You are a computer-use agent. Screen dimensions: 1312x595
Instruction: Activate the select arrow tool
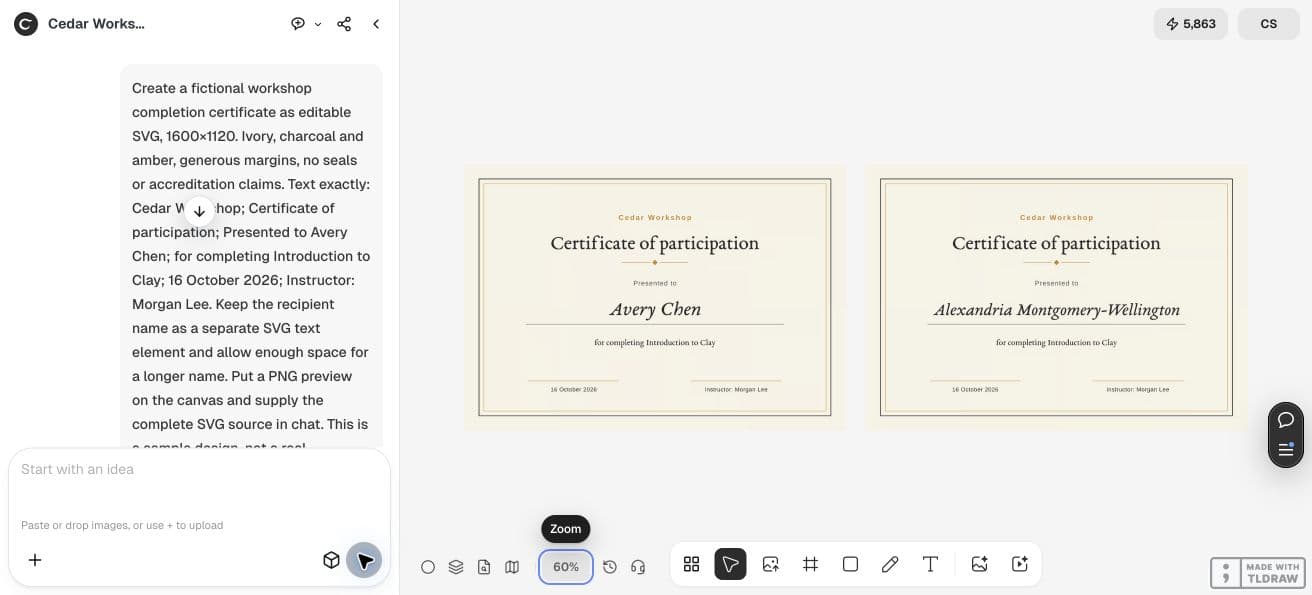pyautogui.click(x=730, y=564)
